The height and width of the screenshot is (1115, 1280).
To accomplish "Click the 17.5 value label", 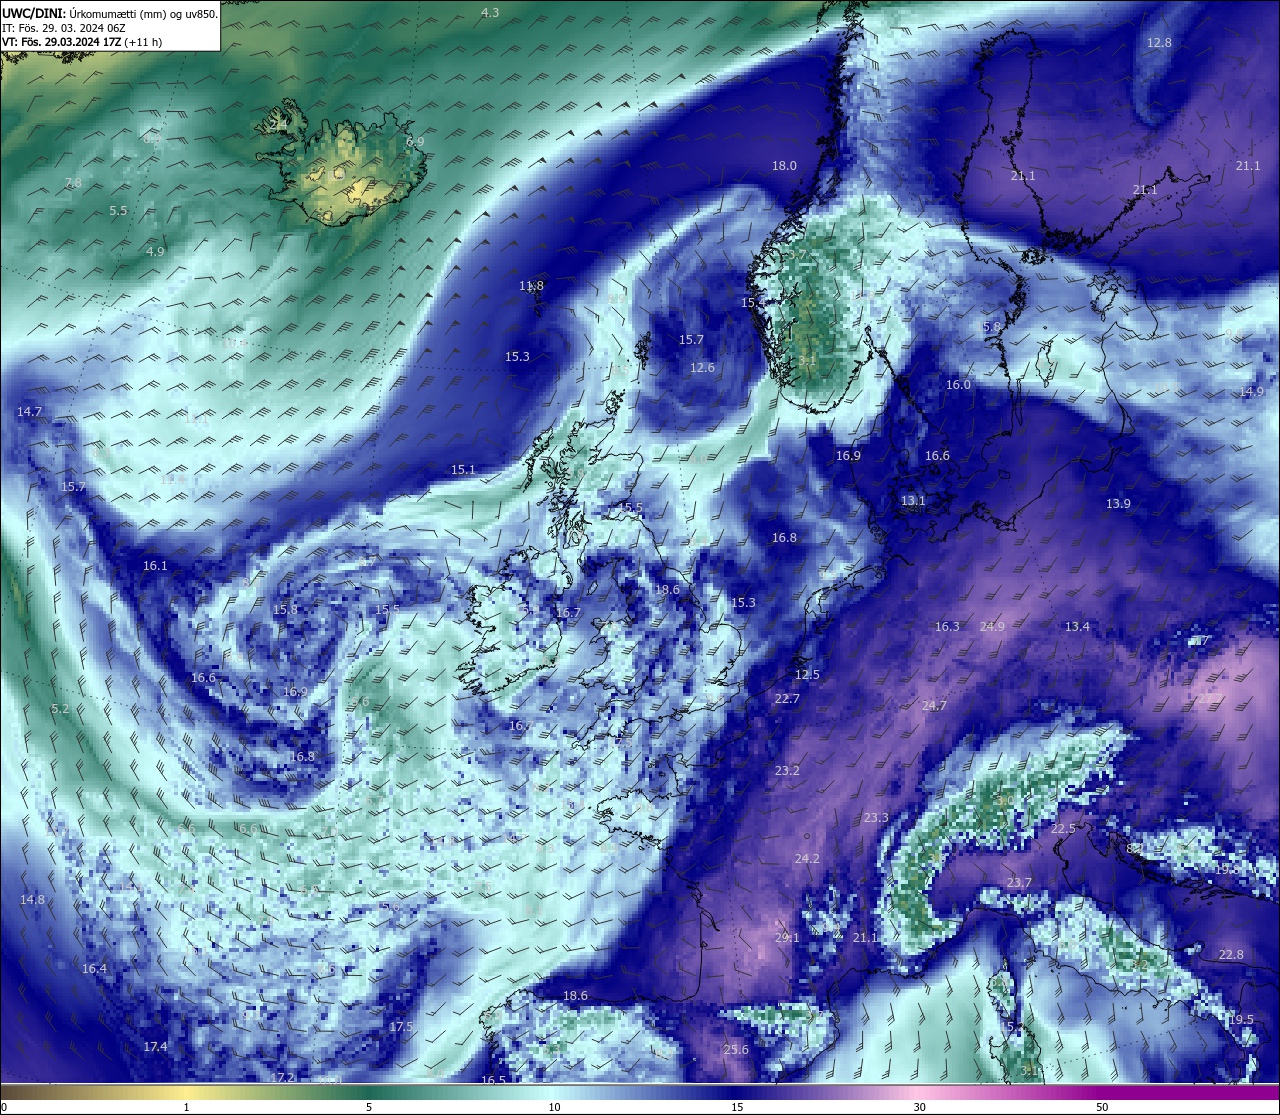I will 401,1027.
